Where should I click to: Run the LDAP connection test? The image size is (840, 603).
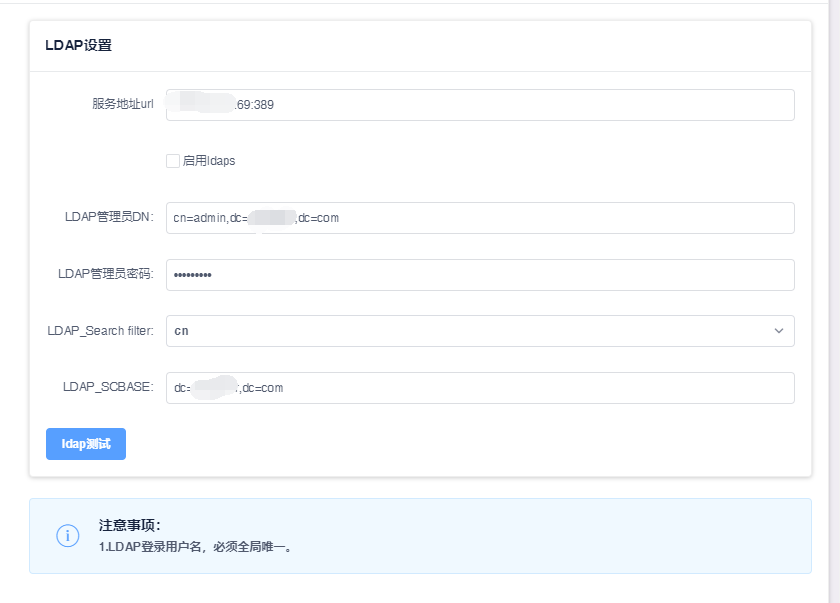[85, 444]
